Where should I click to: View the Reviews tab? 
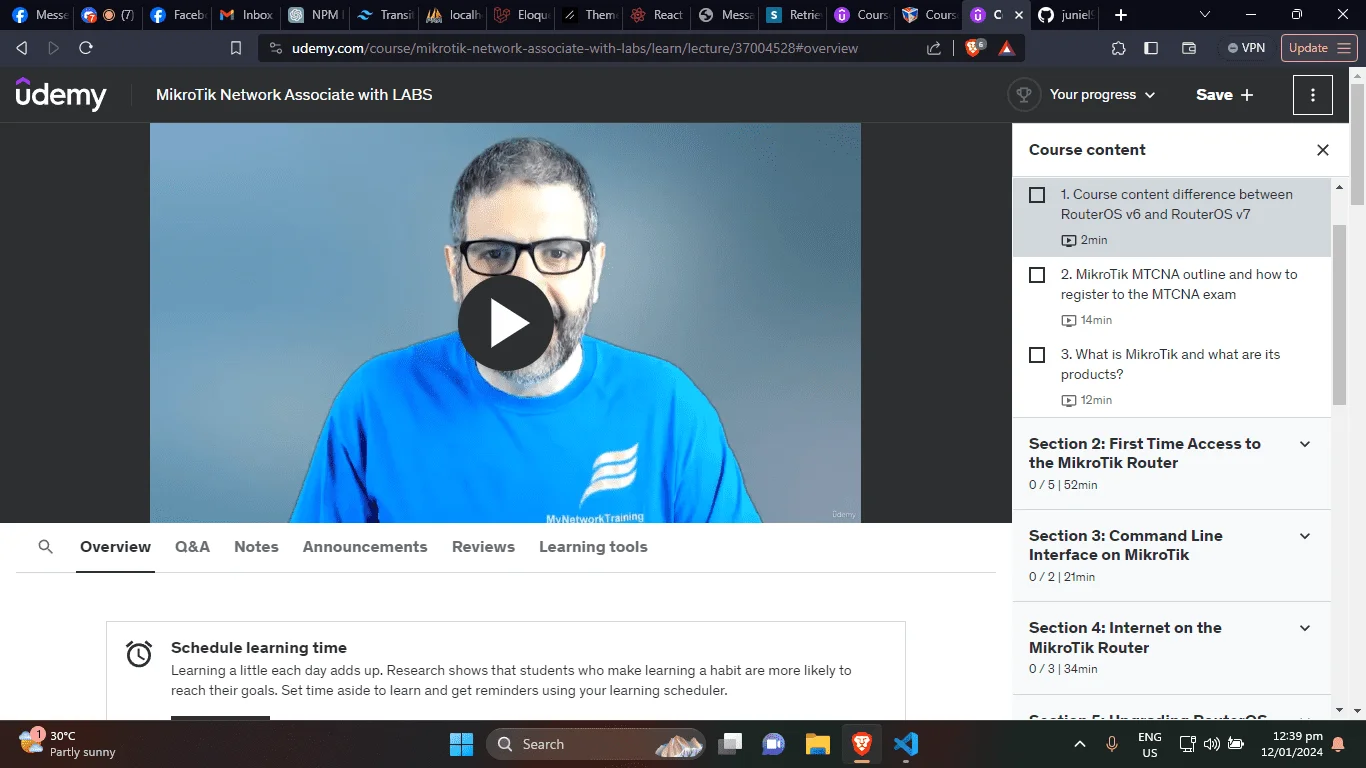(483, 547)
